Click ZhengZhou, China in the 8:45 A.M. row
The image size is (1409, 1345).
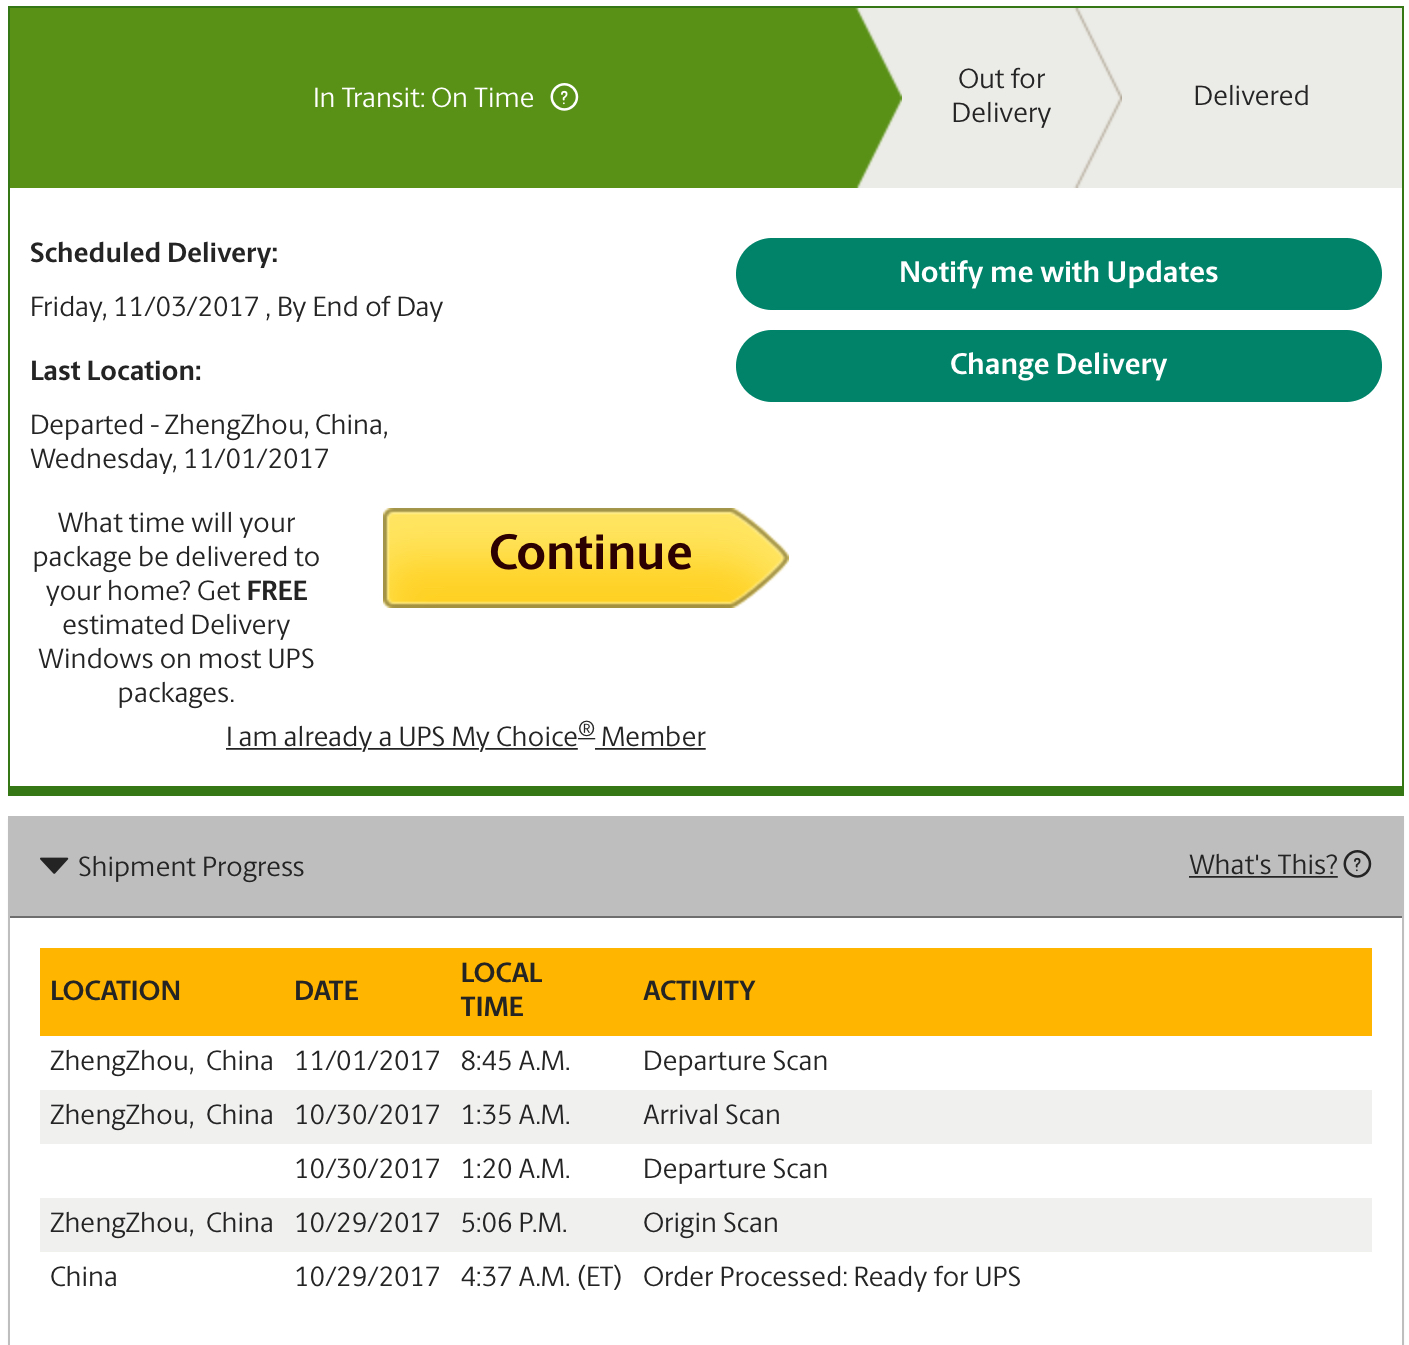[161, 1061]
